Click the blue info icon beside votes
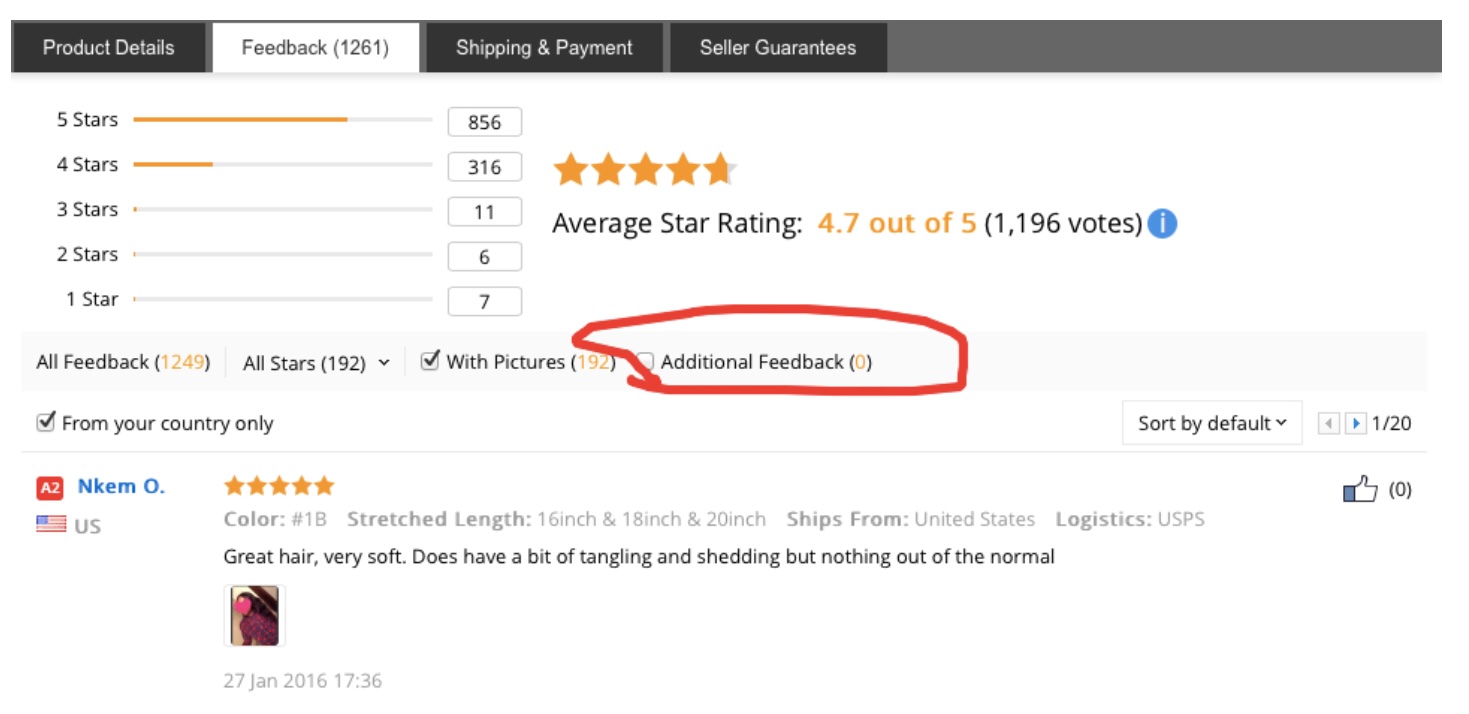This screenshot has width=1469, height=714. [1162, 223]
